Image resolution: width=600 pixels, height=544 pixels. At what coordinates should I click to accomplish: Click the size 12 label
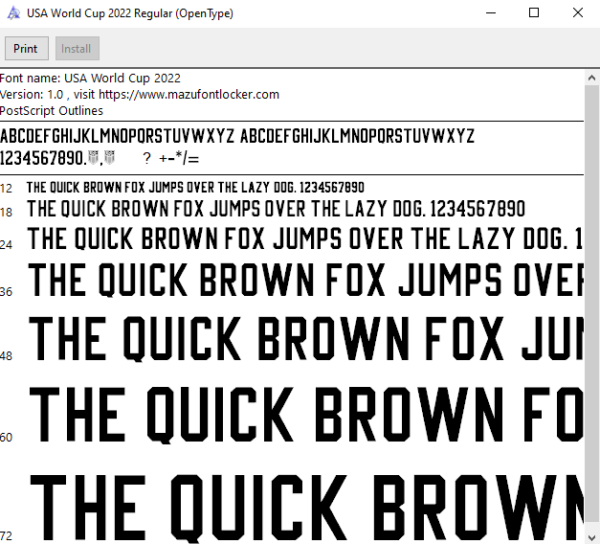[x=6, y=189]
